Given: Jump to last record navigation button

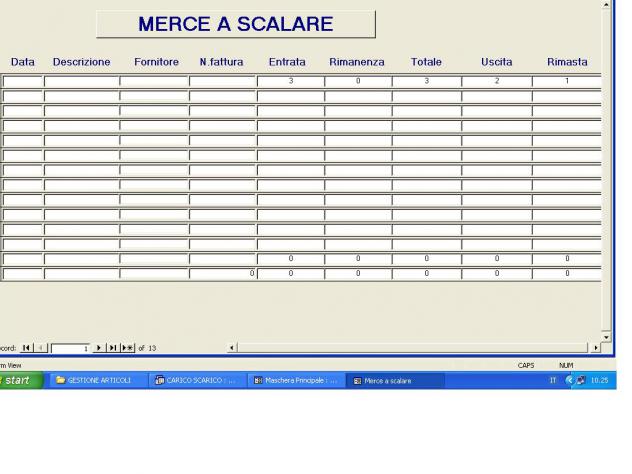Looking at the screenshot, I should pyautogui.click(x=113, y=347).
